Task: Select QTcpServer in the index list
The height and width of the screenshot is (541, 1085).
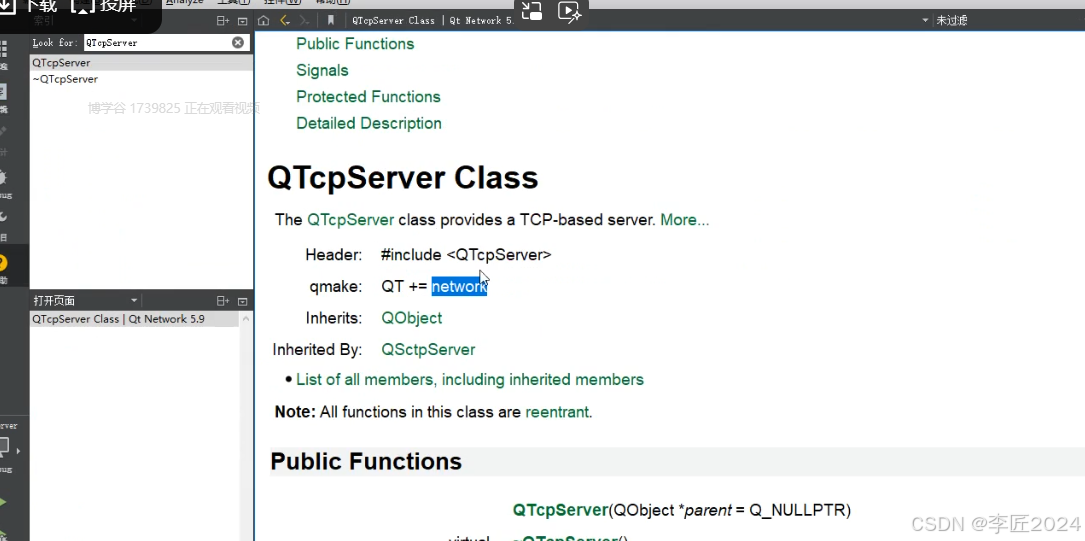Action: click(x=141, y=63)
